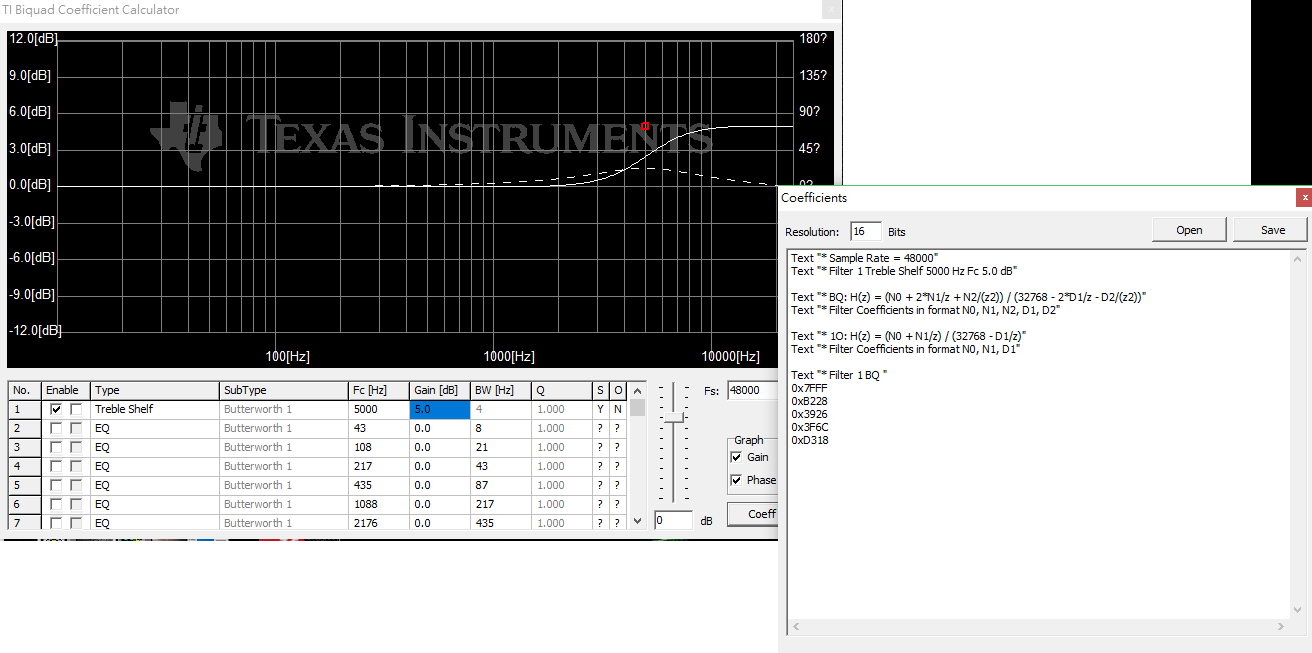
Task: Click the Filter 1 BQ text line
Action: point(839,375)
